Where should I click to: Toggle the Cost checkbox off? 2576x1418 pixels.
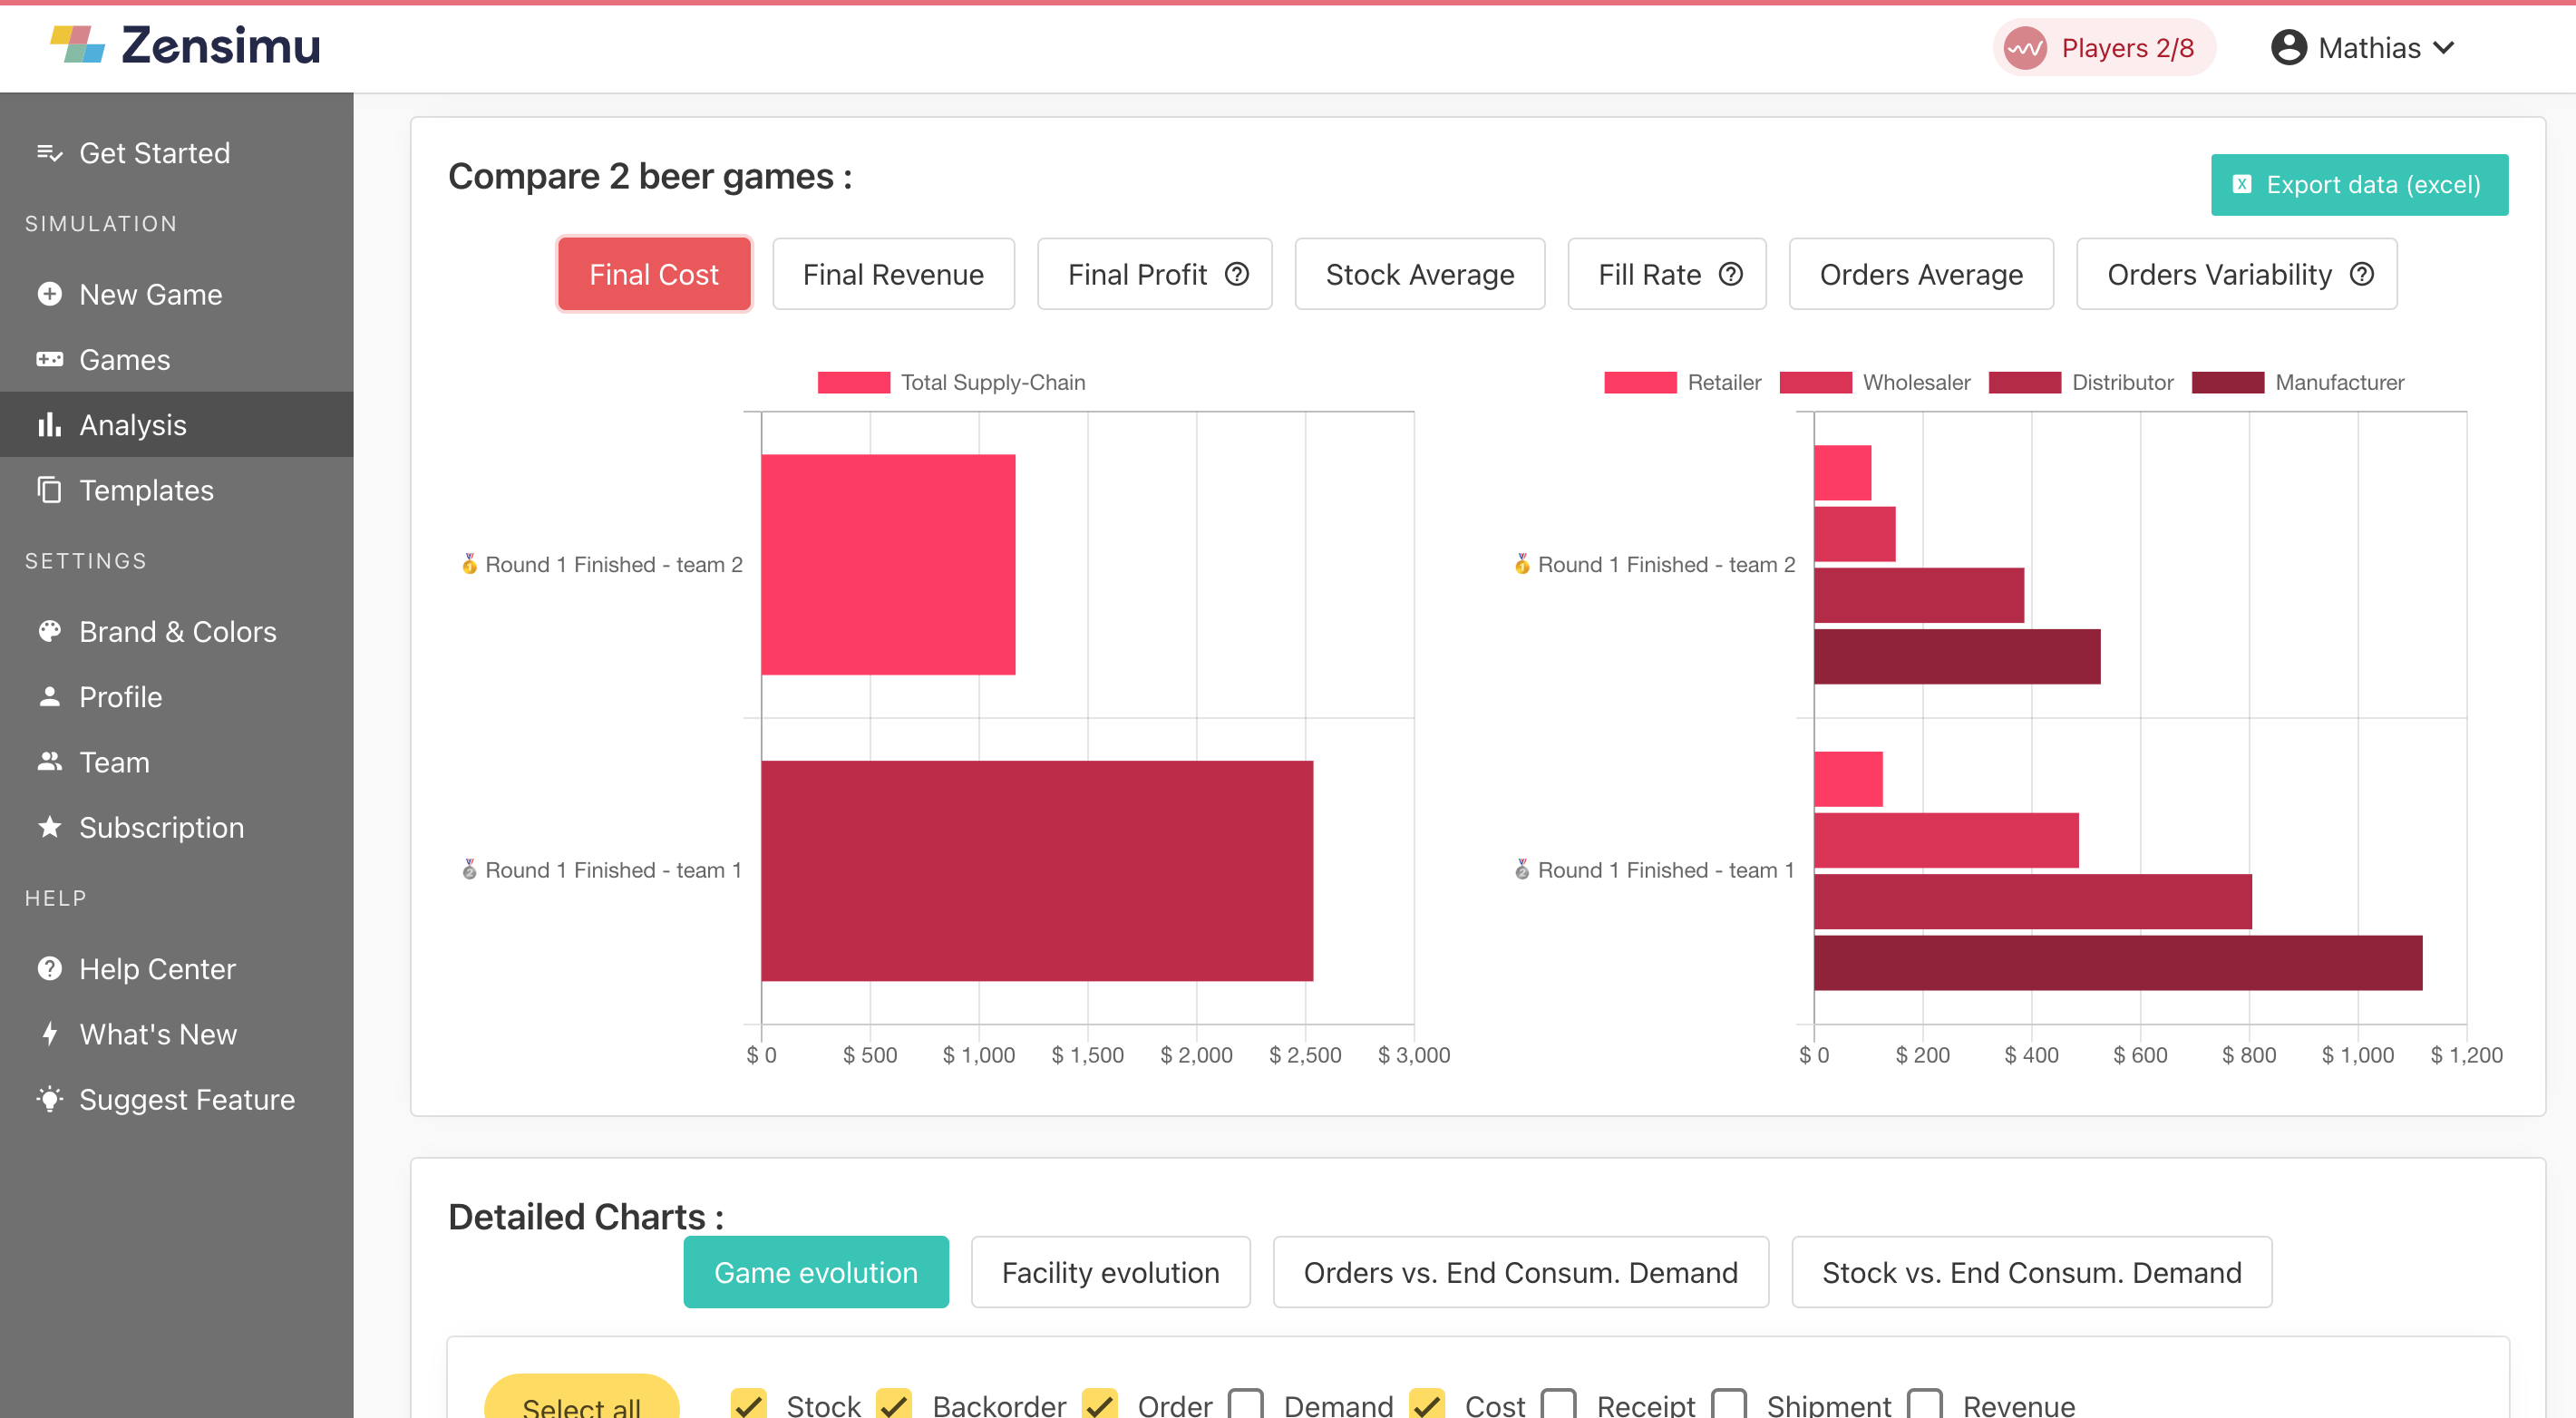tap(1427, 1404)
